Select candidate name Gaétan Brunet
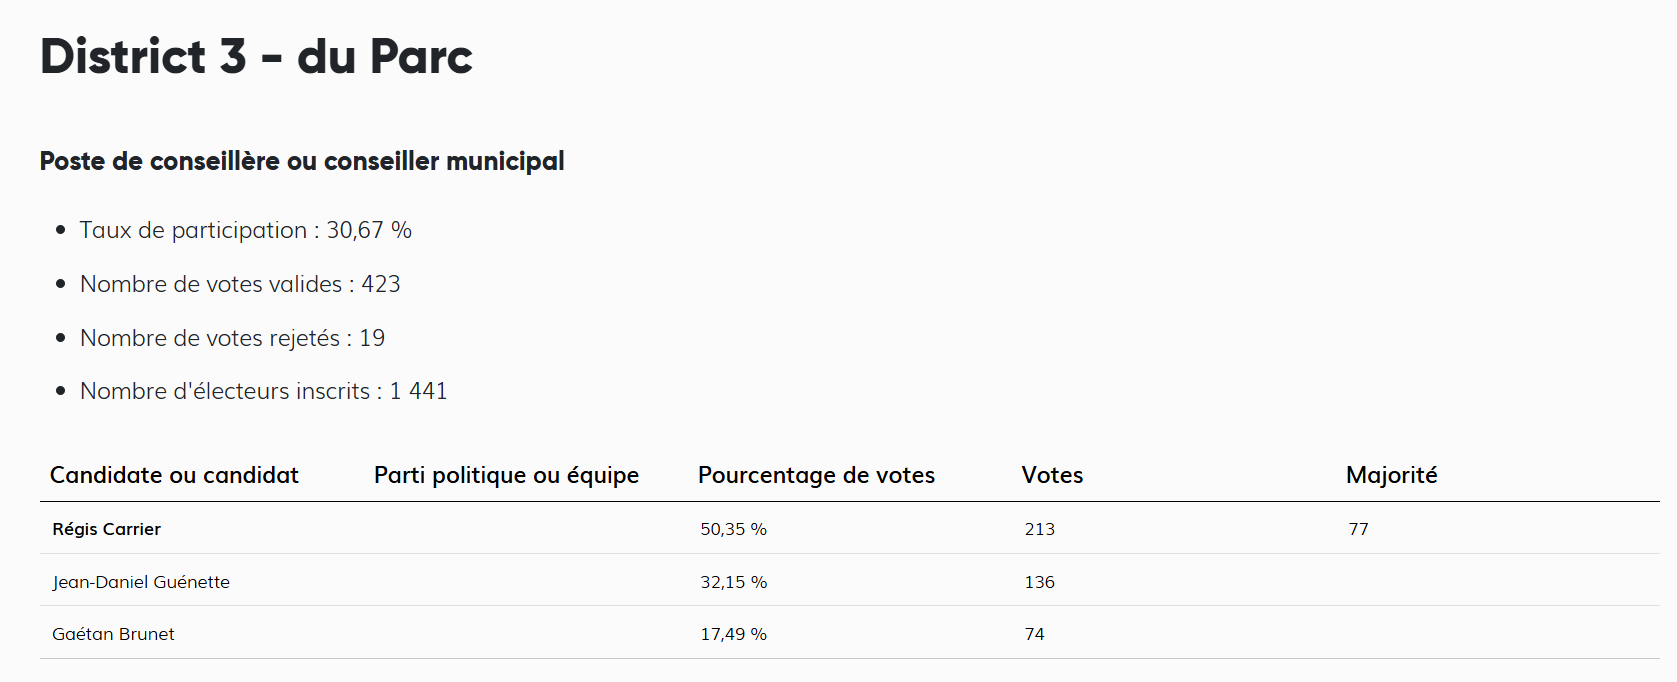 (x=113, y=634)
